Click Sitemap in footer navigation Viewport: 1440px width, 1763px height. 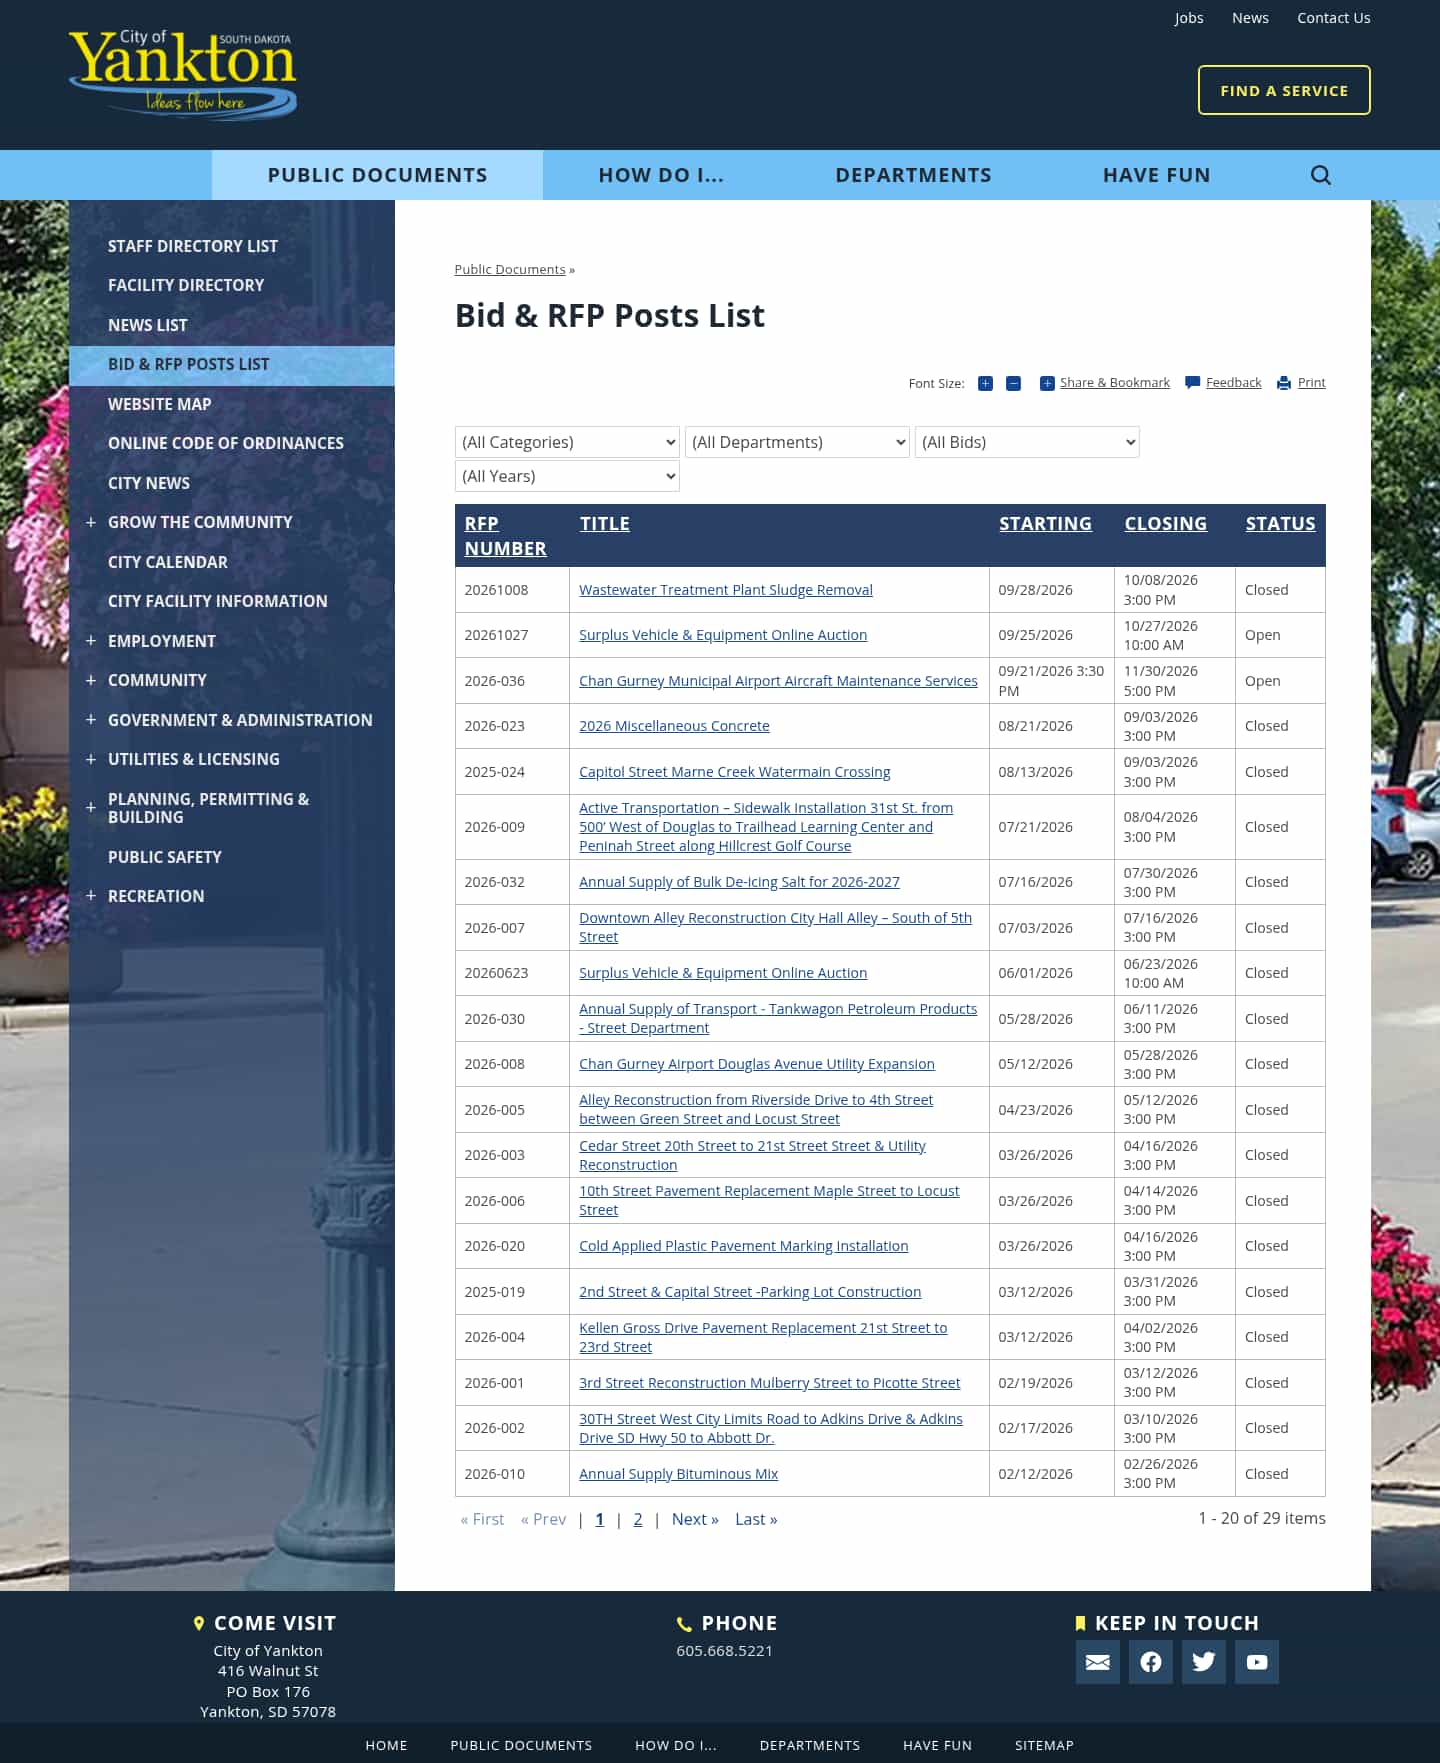[x=1044, y=1745]
